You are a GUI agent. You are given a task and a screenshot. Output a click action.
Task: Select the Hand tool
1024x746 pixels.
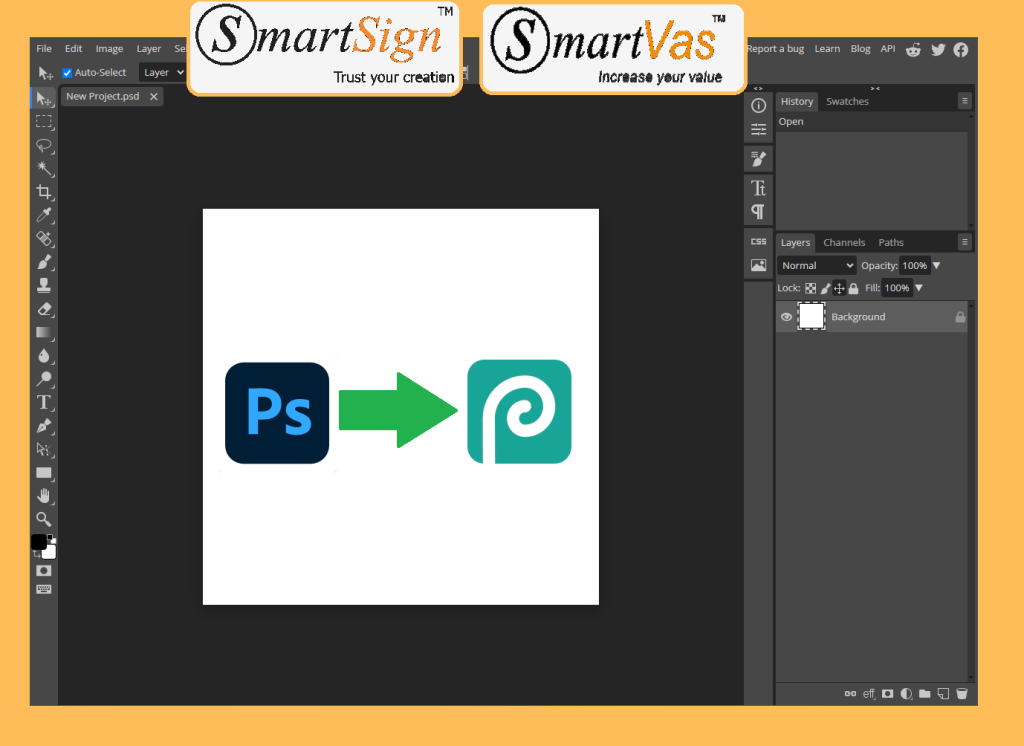pyautogui.click(x=44, y=496)
